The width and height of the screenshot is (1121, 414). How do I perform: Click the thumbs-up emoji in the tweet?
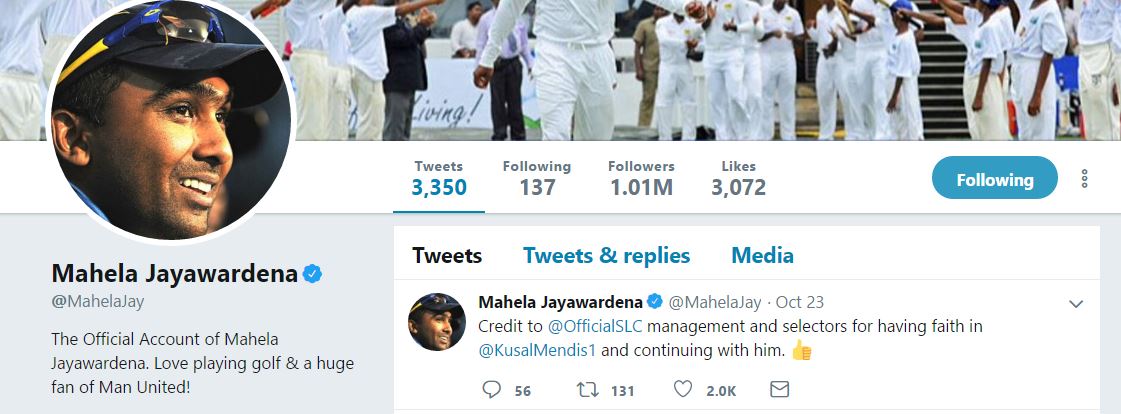coord(801,350)
